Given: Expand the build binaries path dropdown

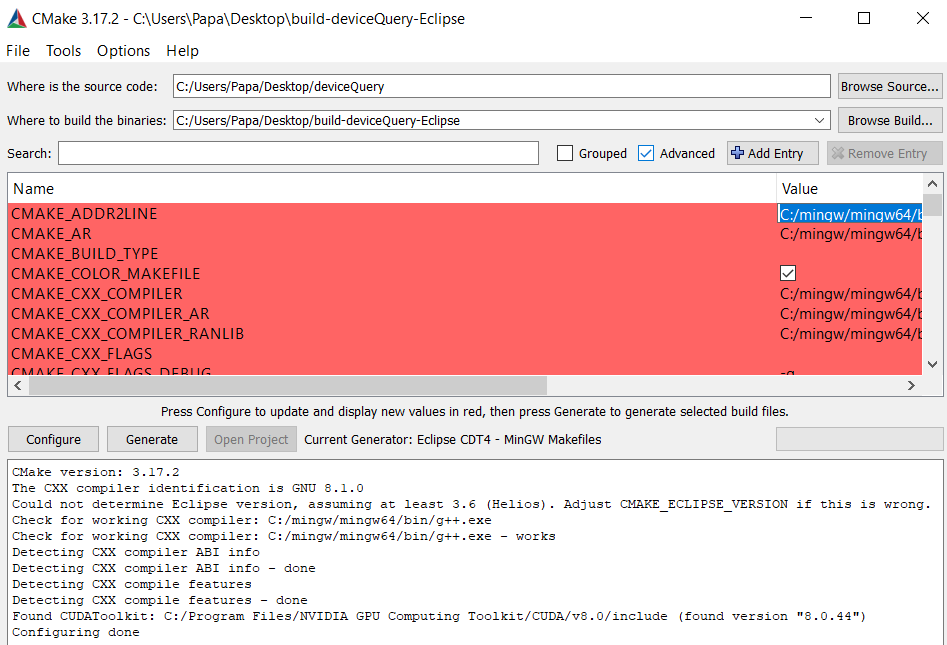Looking at the screenshot, I should pyautogui.click(x=821, y=120).
